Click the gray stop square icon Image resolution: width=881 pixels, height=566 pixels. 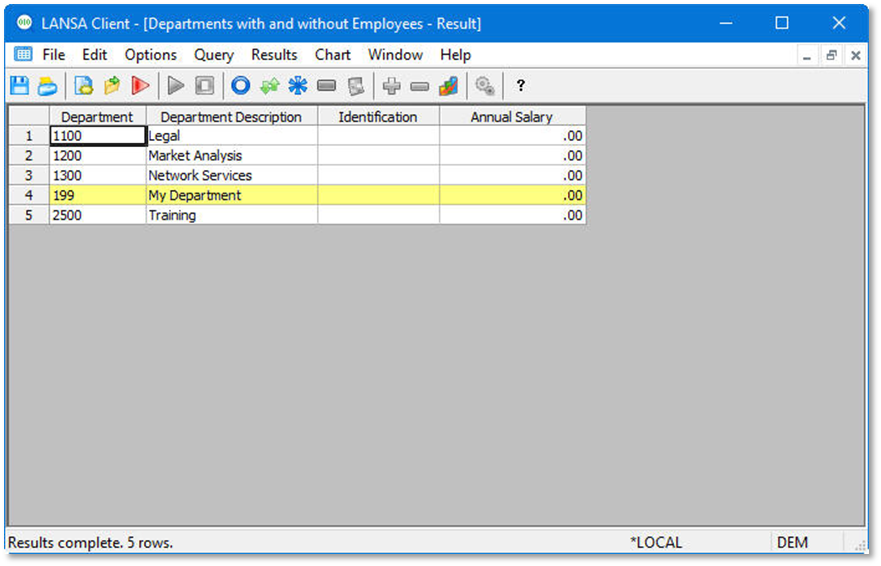204,86
